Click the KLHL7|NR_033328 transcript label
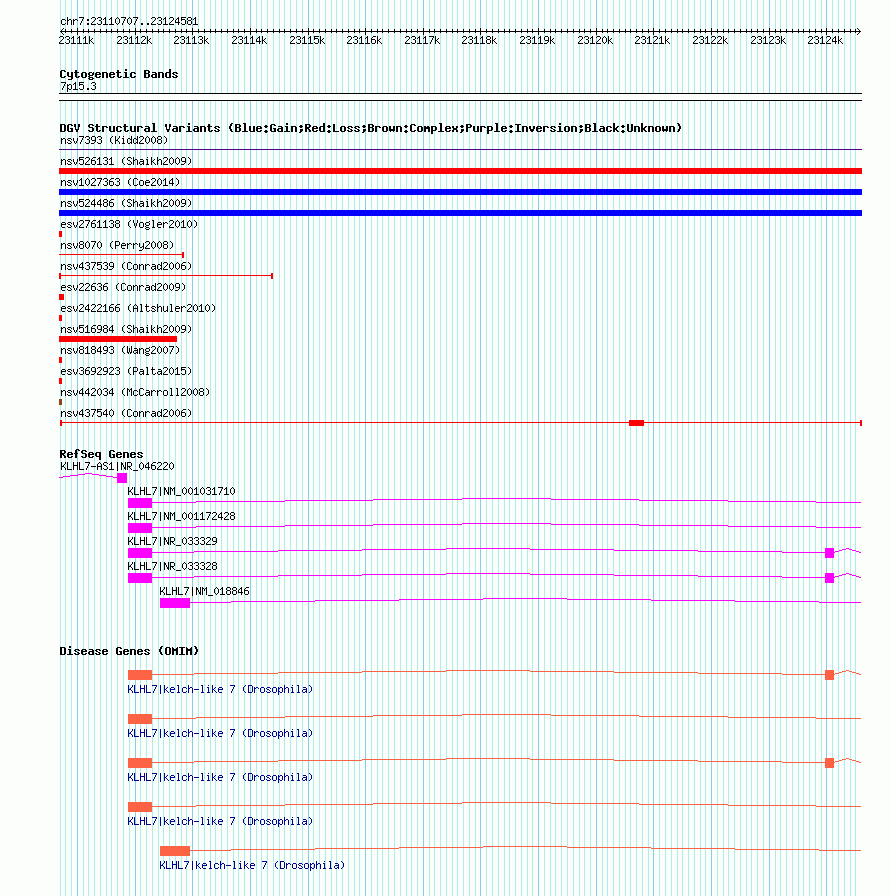Image resolution: width=890 pixels, height=896 pixels. (173, 566)
